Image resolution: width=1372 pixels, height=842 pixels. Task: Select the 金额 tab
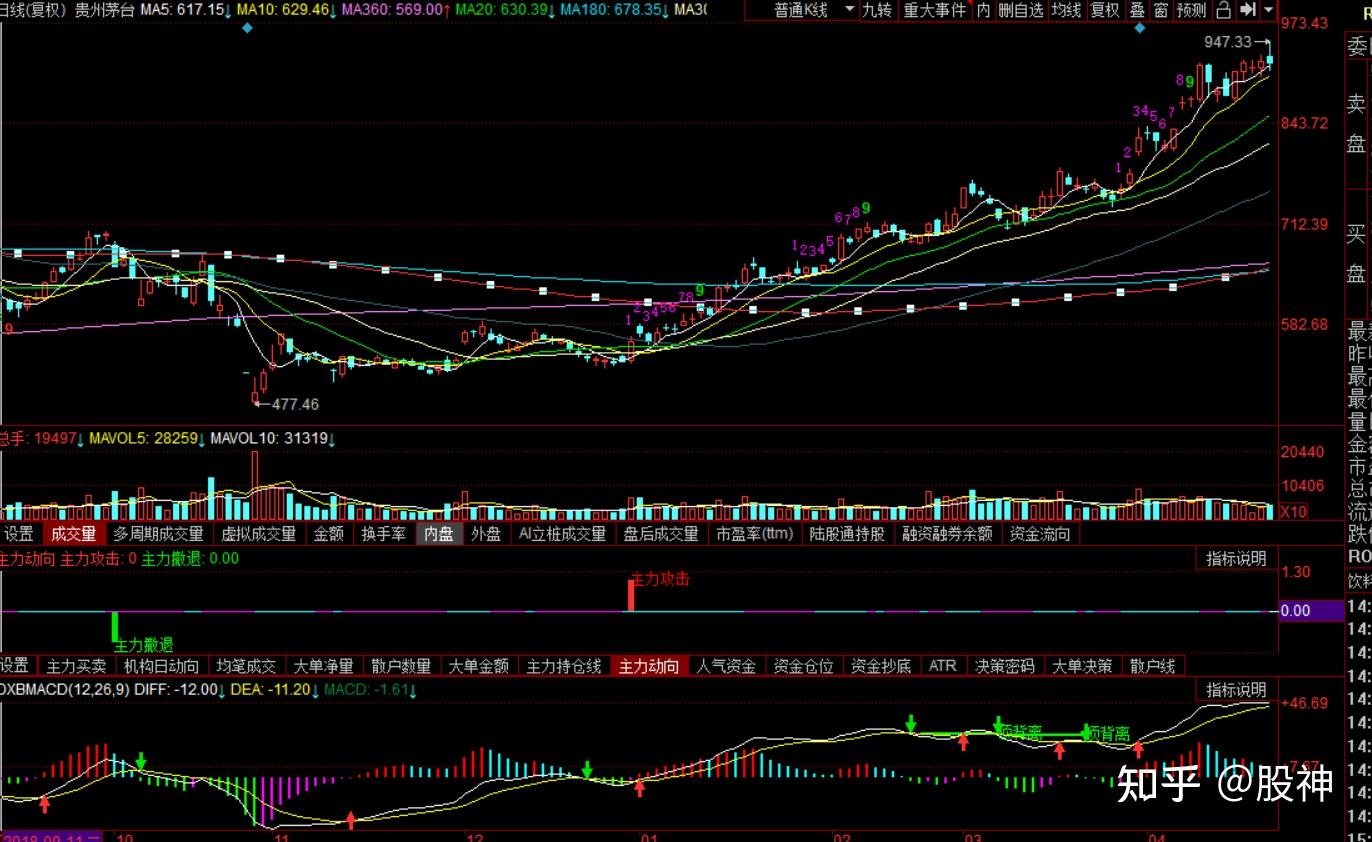pos(329,534)
